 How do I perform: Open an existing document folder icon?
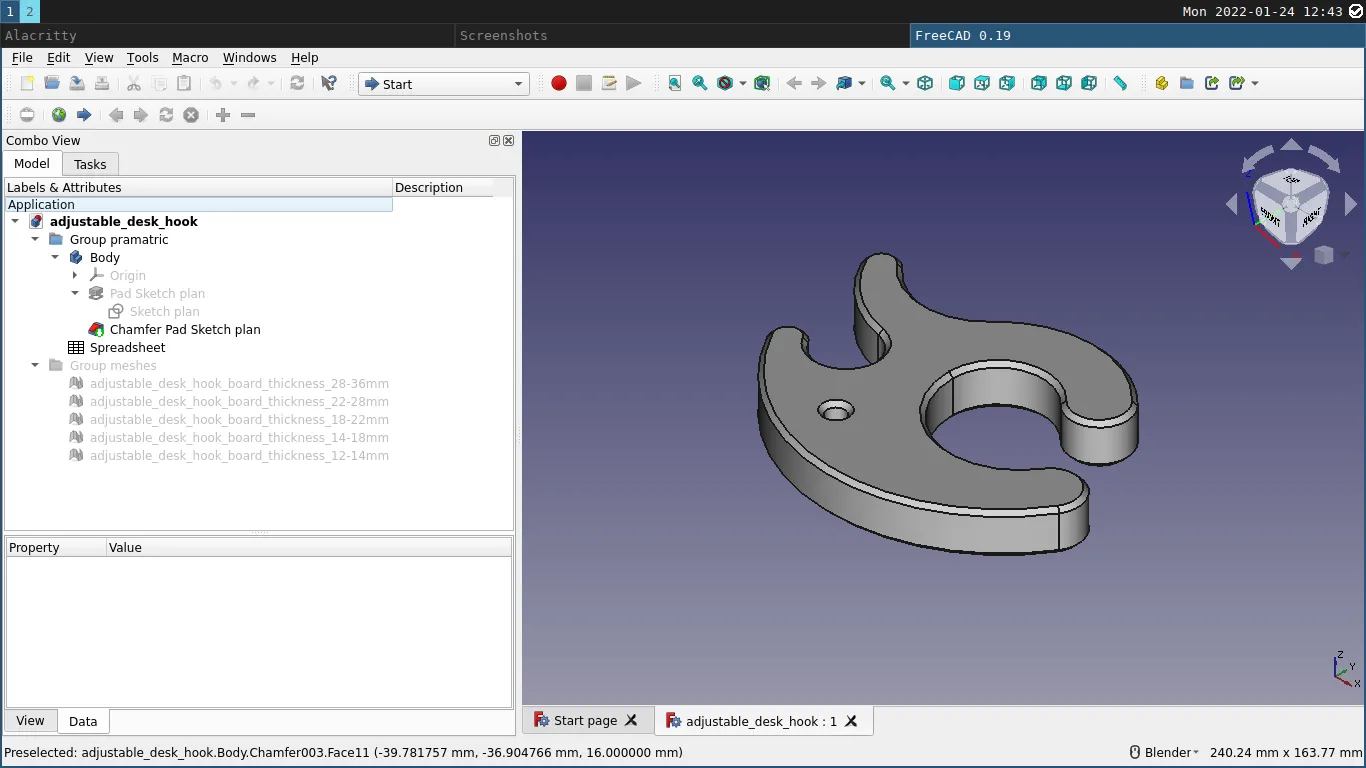52,84
